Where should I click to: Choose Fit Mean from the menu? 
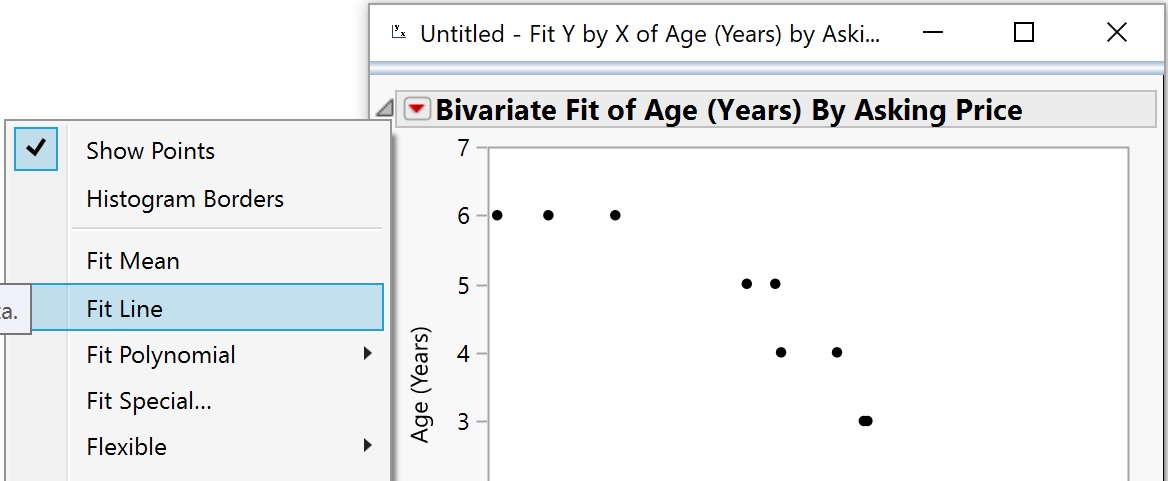[133, 261]
